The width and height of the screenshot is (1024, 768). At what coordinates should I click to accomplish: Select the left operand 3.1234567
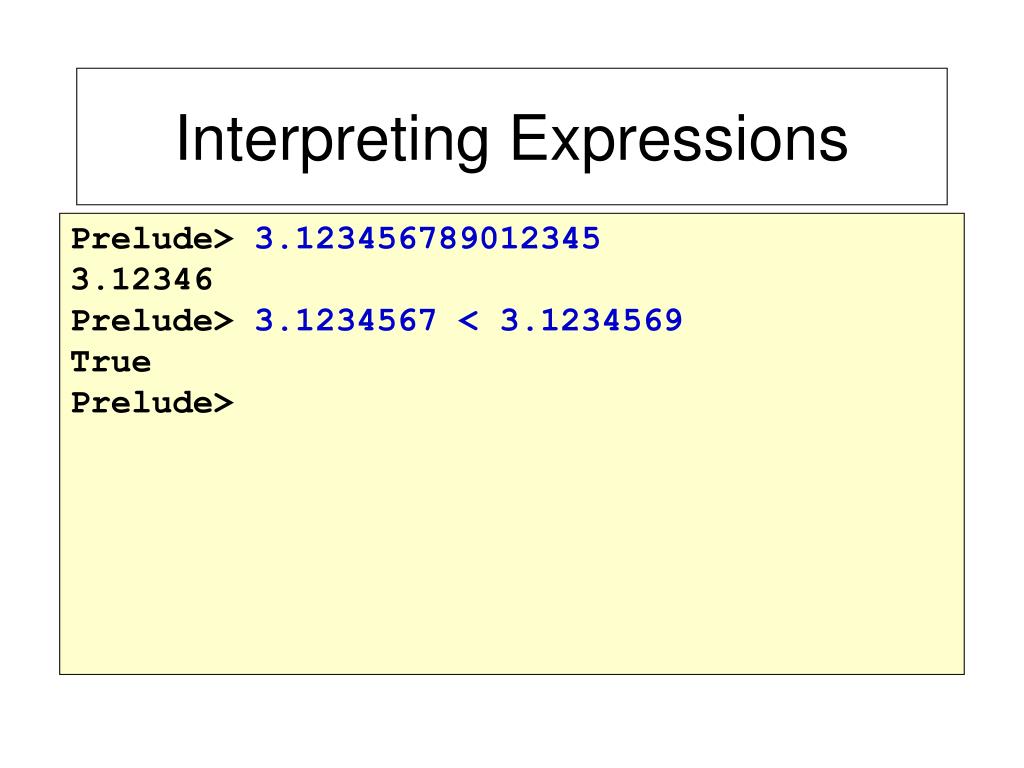(x=345, y=321)
